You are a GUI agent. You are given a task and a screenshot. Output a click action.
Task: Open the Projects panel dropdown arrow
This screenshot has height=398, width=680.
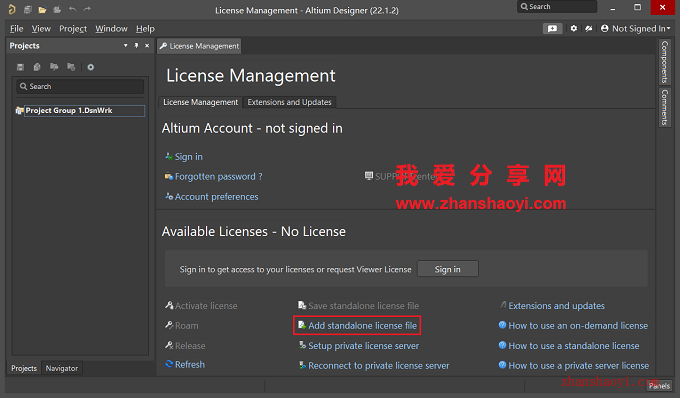(125, 46)
